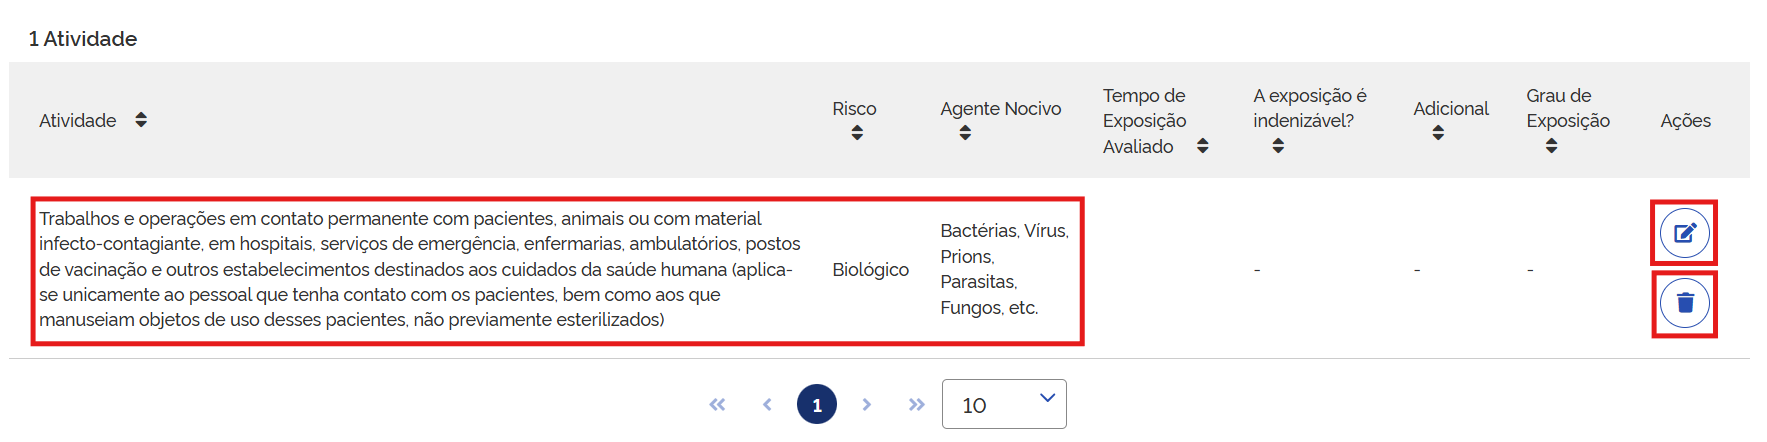
Task: Sort by A exposição é indenizável arrows
Action: point(1278,146)
